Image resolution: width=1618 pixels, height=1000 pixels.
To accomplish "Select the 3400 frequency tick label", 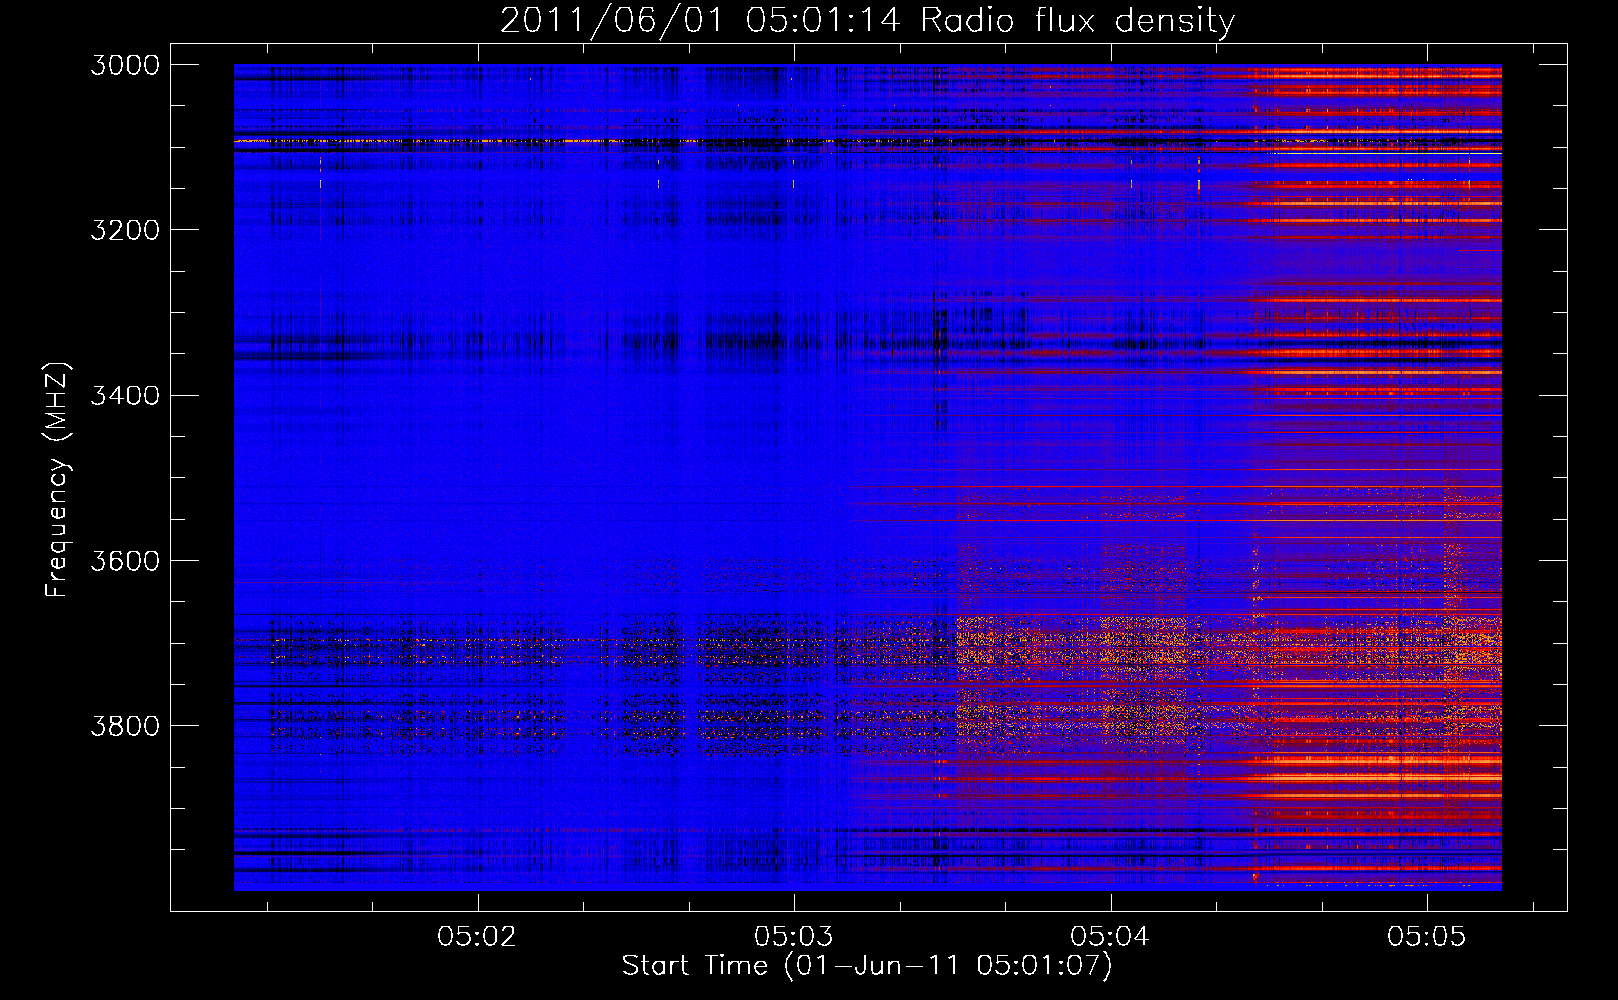I will point(125,395).
